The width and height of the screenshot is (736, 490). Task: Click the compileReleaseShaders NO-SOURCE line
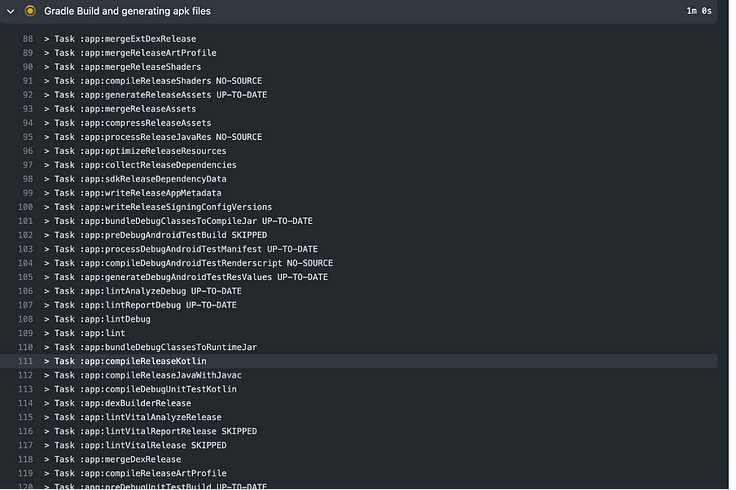click(x=153, y=81)
